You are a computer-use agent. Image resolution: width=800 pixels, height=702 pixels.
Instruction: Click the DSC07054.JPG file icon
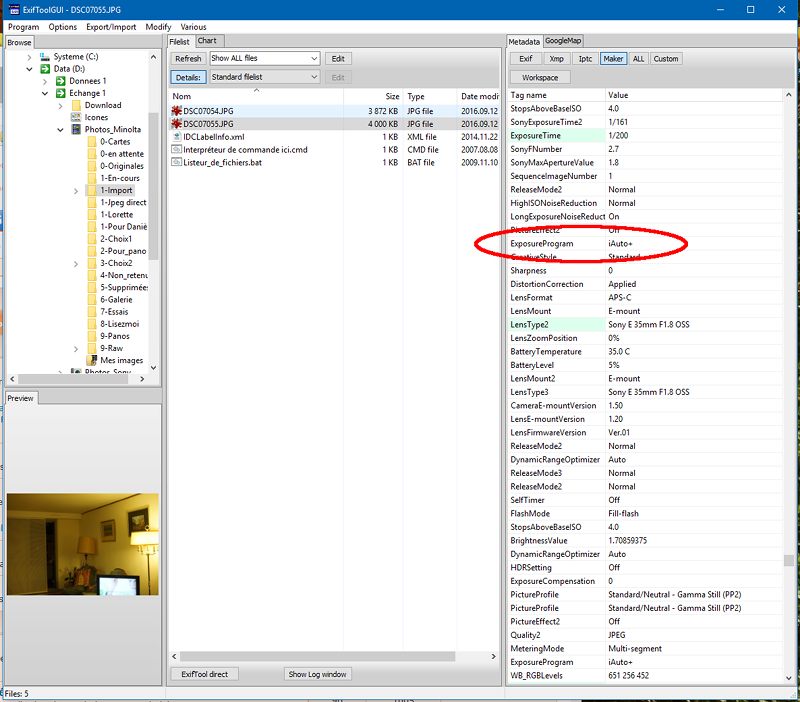tap(177, 111)
